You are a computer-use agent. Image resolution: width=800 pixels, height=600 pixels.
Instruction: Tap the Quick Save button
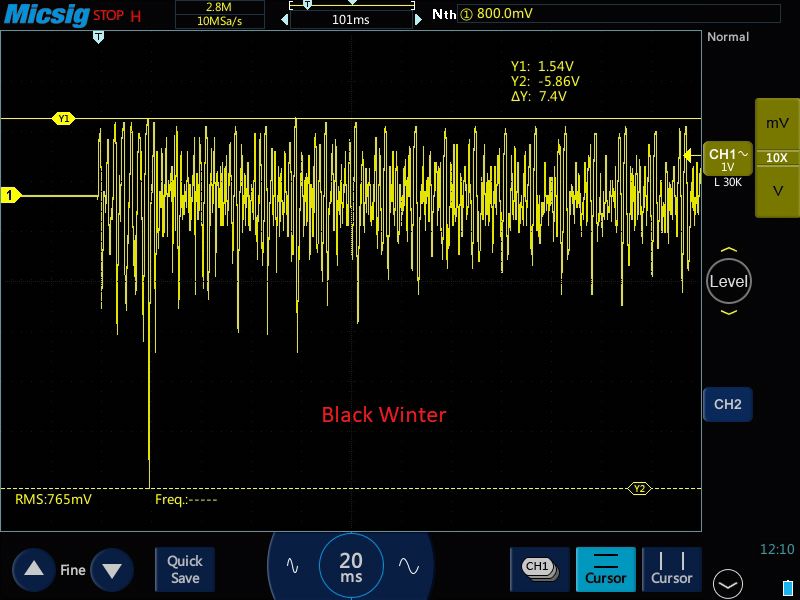coord(185,570)
